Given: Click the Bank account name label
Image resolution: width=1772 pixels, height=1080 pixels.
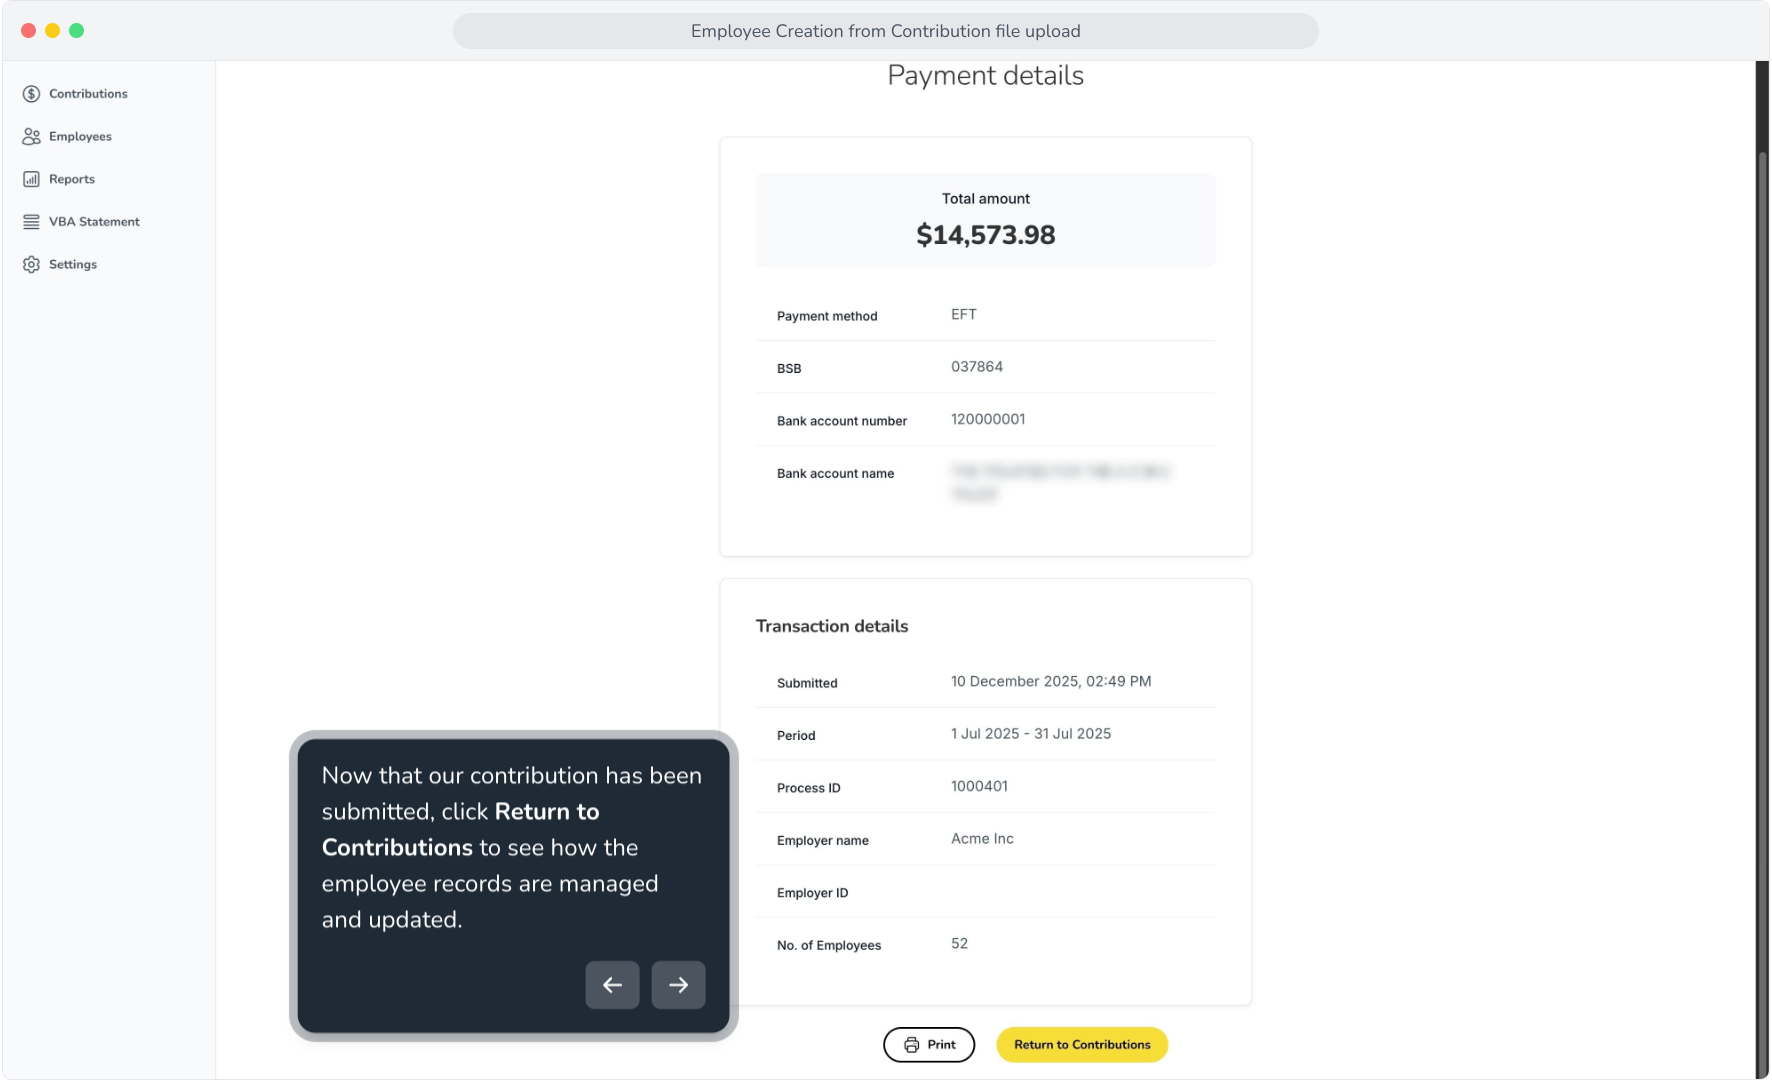Looking at the screenshot, I should (835, 474).
